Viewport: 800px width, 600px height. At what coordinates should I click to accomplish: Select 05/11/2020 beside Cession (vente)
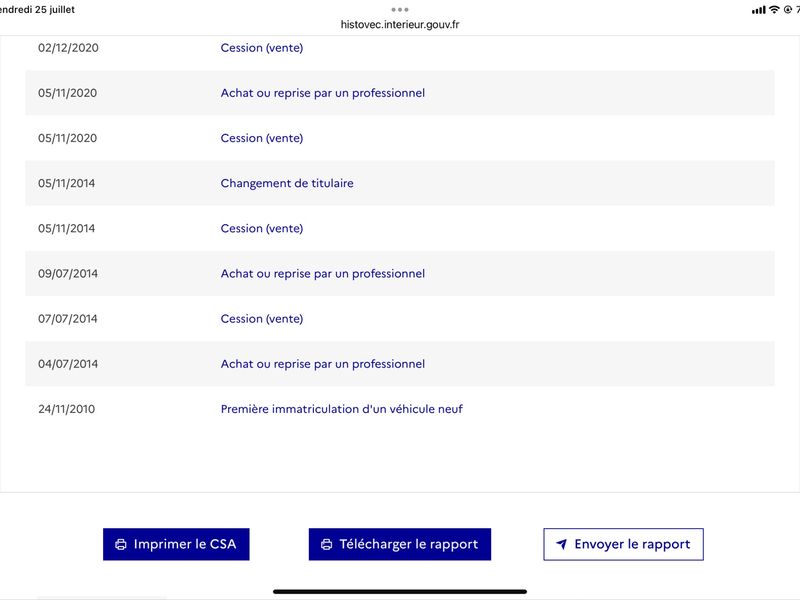67,138
